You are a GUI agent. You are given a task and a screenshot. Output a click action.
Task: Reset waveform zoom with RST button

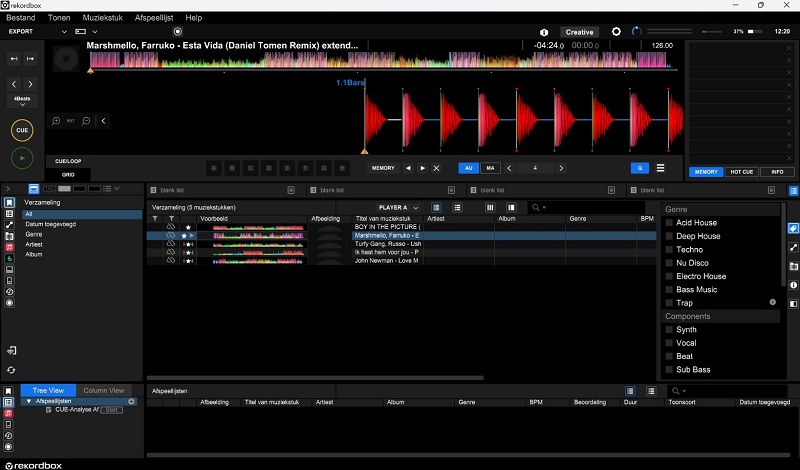coord(71,121)
